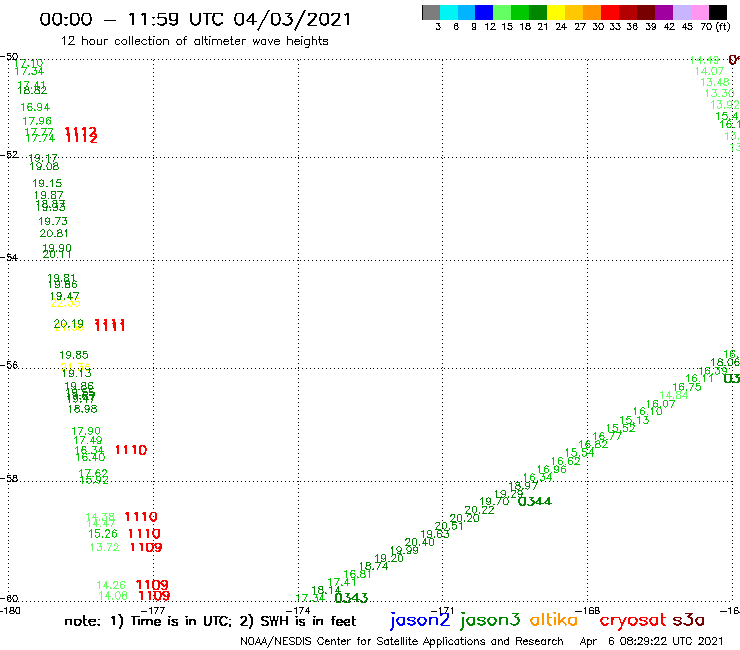Click the wave height value 19.73

[53, 221]
